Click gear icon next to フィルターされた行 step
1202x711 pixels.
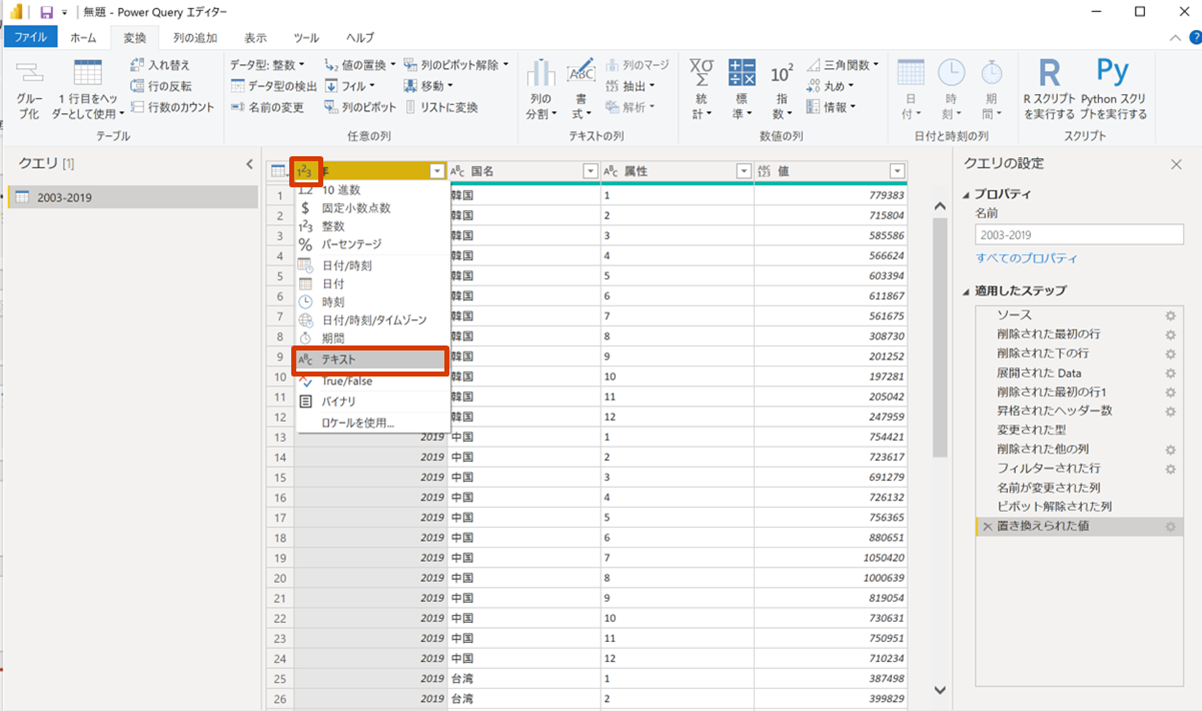pyautogui.click(x=1170, y=469)
